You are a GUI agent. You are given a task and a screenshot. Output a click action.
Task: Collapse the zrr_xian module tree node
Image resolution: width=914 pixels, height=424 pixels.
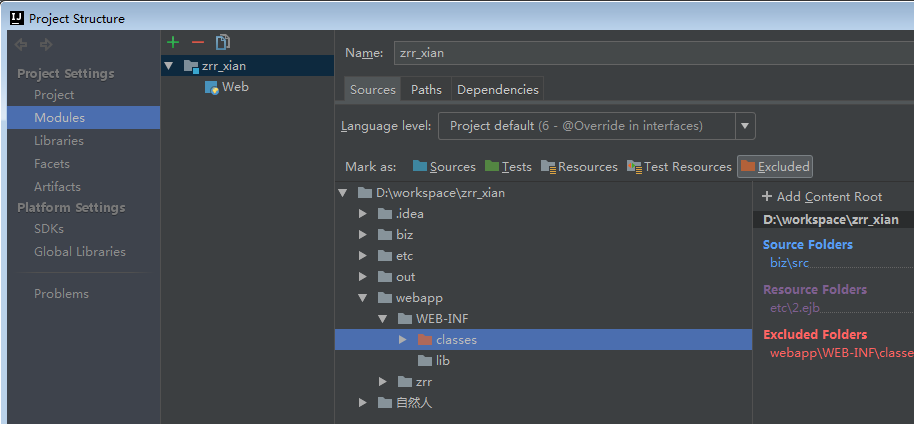click(x=169, y=66)
